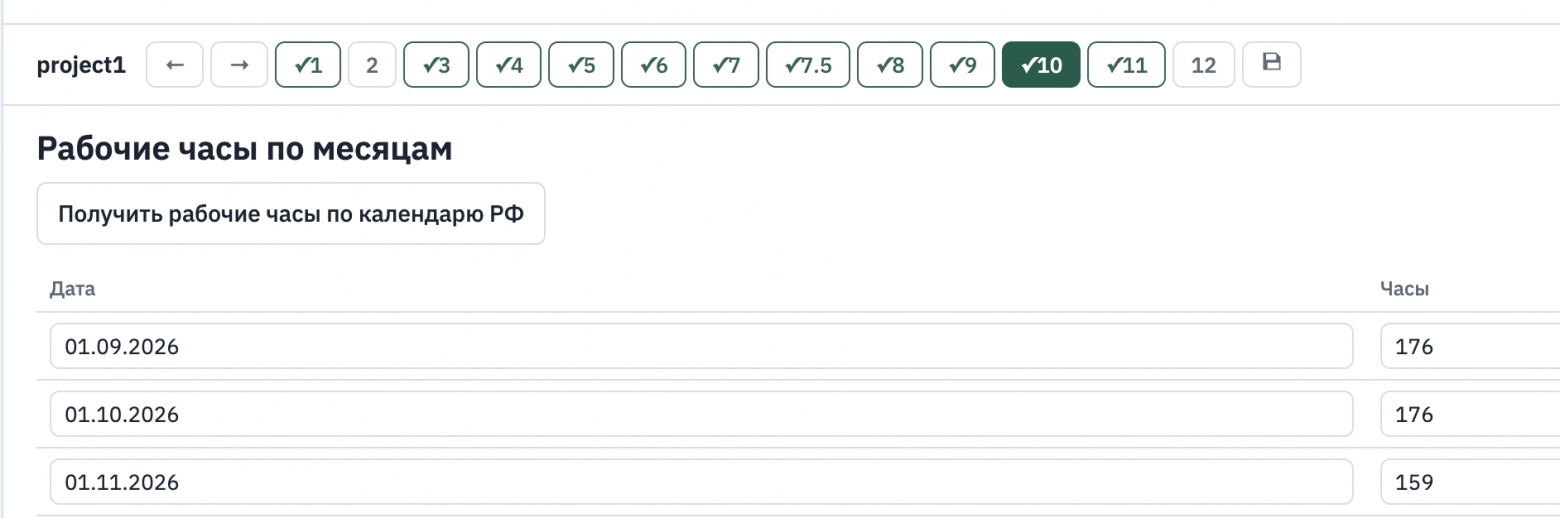Go back with the left arrow button
Image resolution: width=1560 pixels, height=518 pixels.
point(175,65)
